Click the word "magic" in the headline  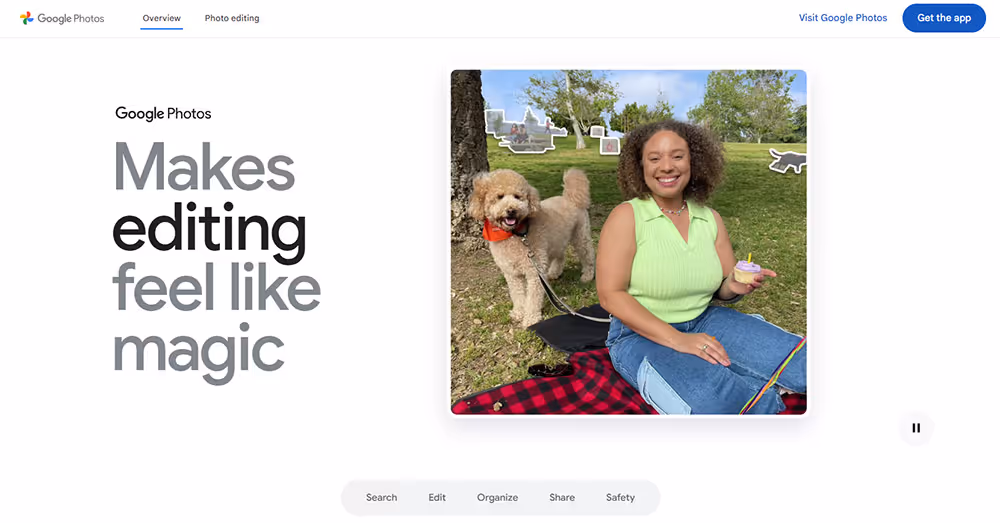tap(198, 351)
